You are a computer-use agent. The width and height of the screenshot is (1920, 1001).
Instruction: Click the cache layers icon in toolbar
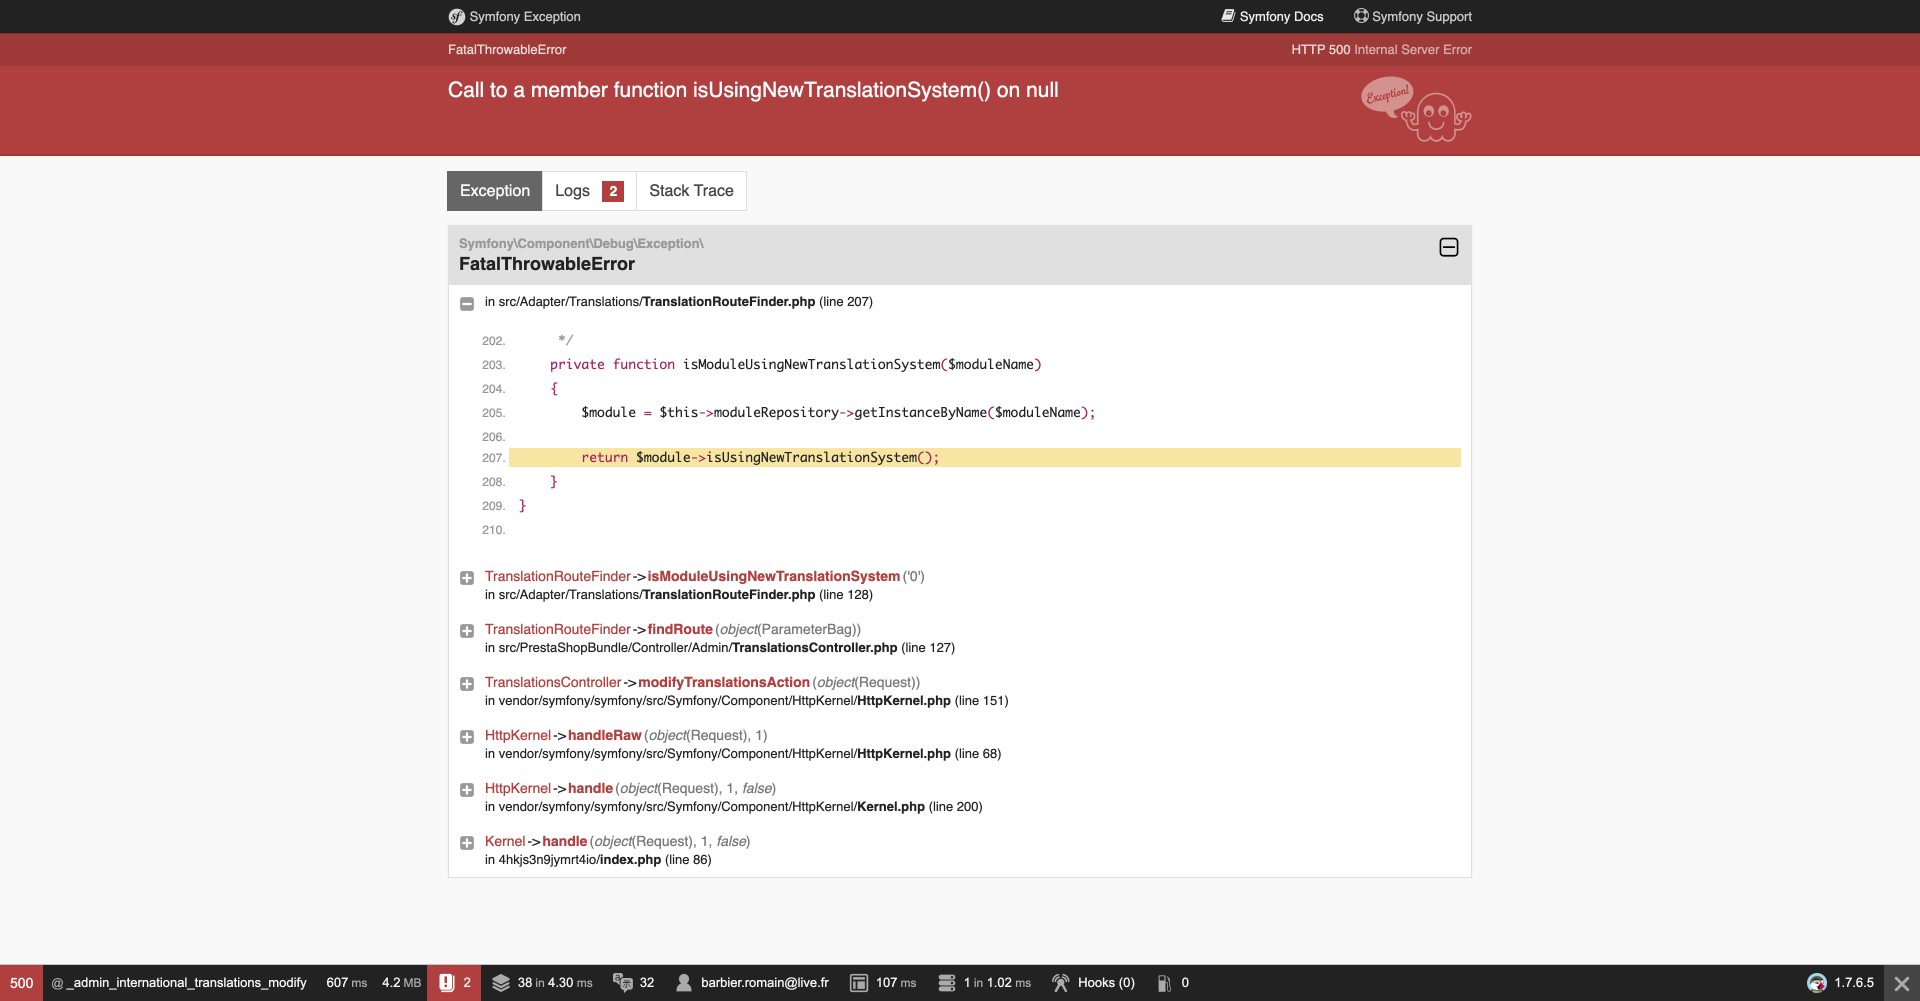point(501,983)
